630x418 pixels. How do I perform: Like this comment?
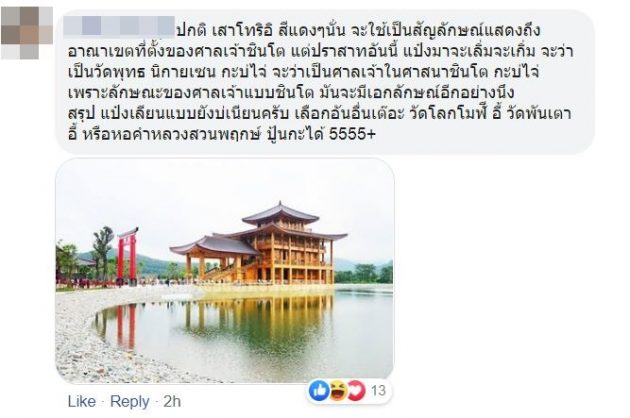(x=82, y=401)
